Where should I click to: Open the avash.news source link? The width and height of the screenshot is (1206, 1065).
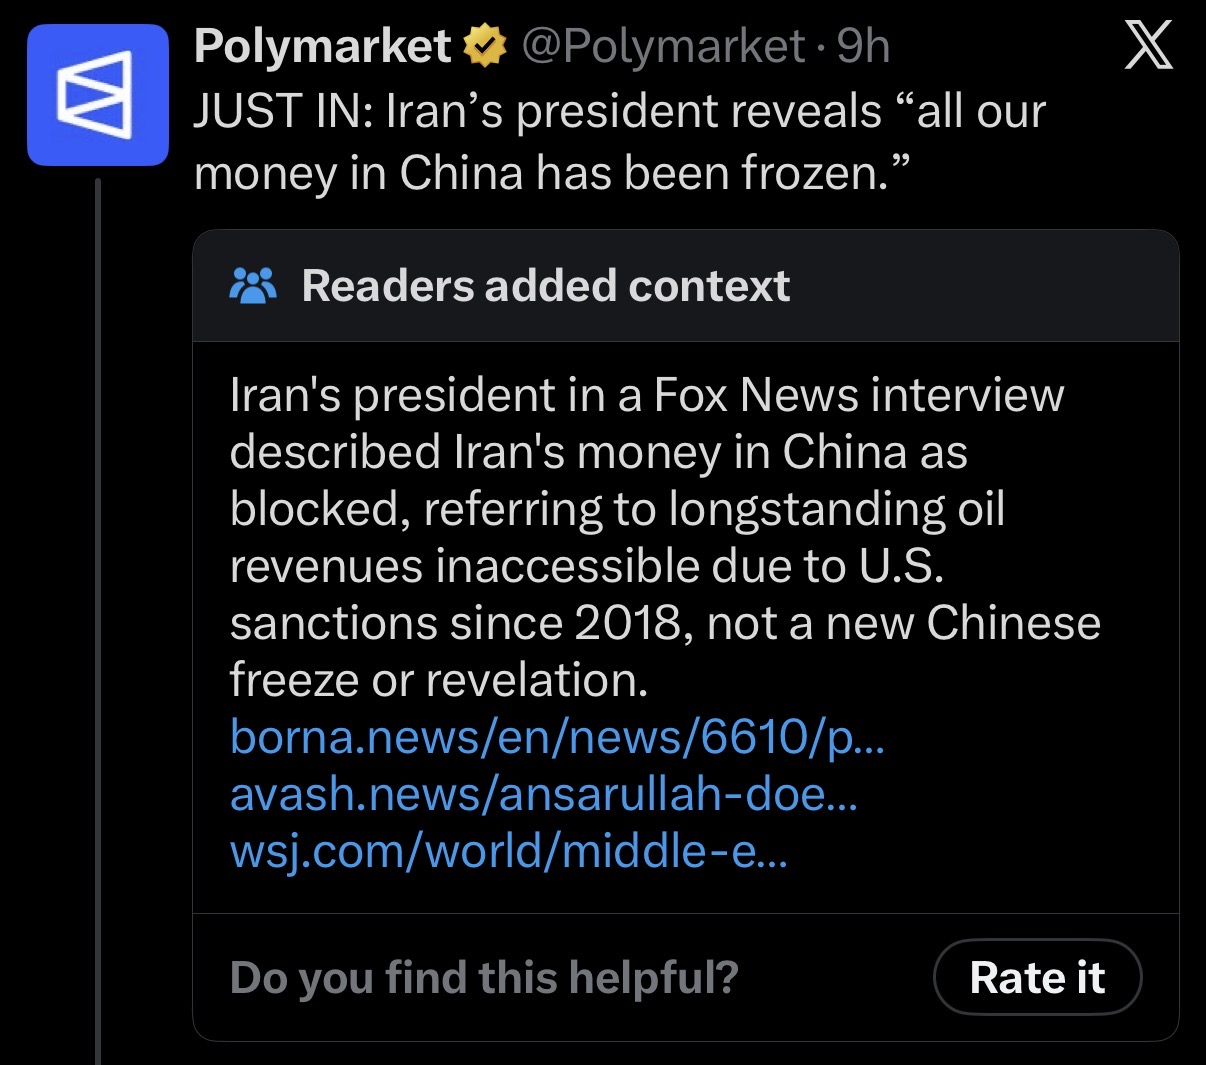[x=544, y=794]
